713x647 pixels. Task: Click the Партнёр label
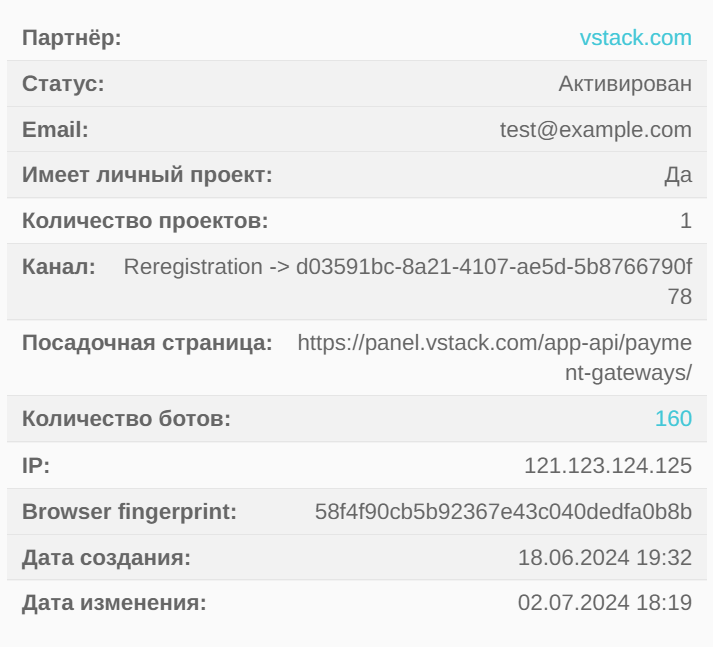[x=72, y=38]
